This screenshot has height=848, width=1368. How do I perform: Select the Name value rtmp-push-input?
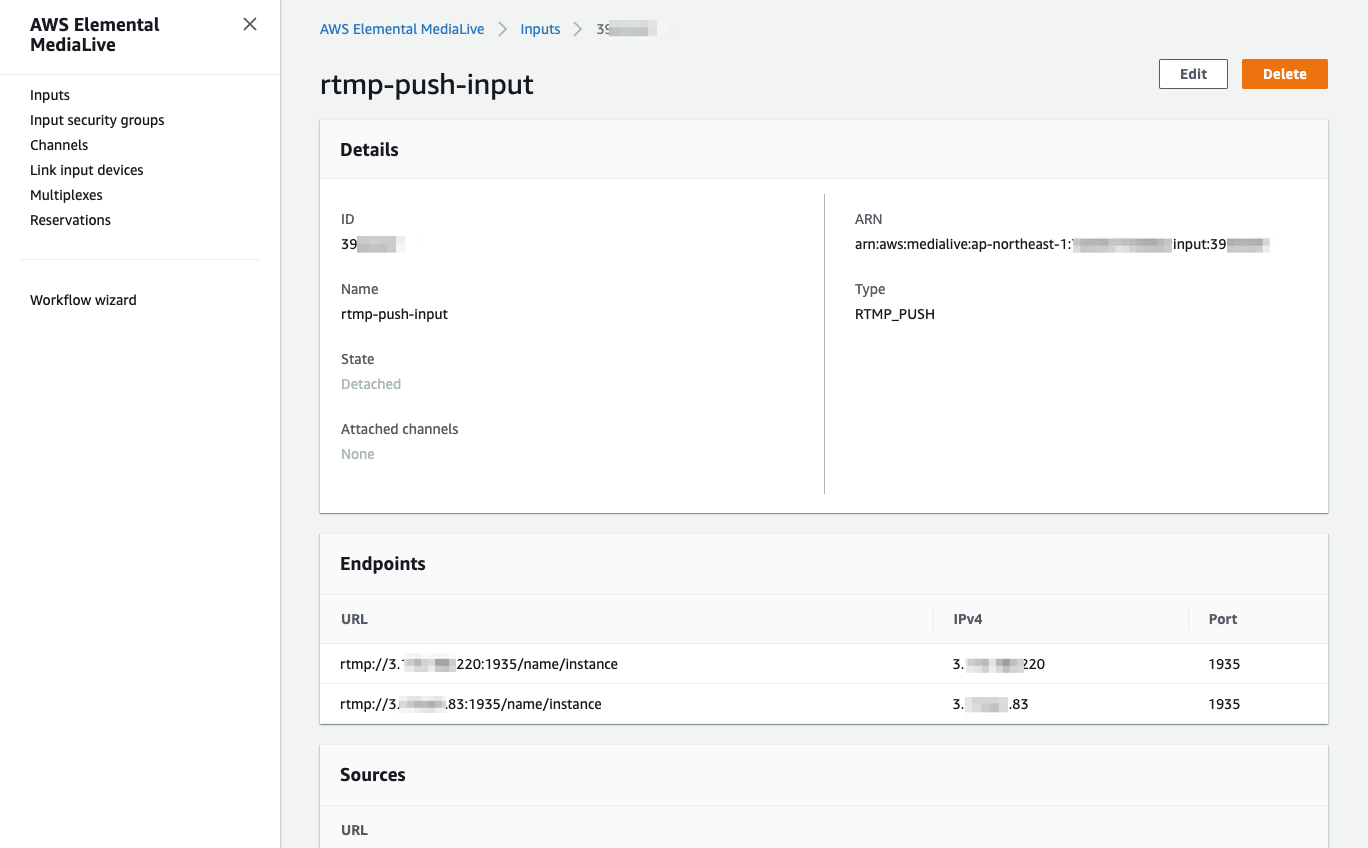(394, 314)
